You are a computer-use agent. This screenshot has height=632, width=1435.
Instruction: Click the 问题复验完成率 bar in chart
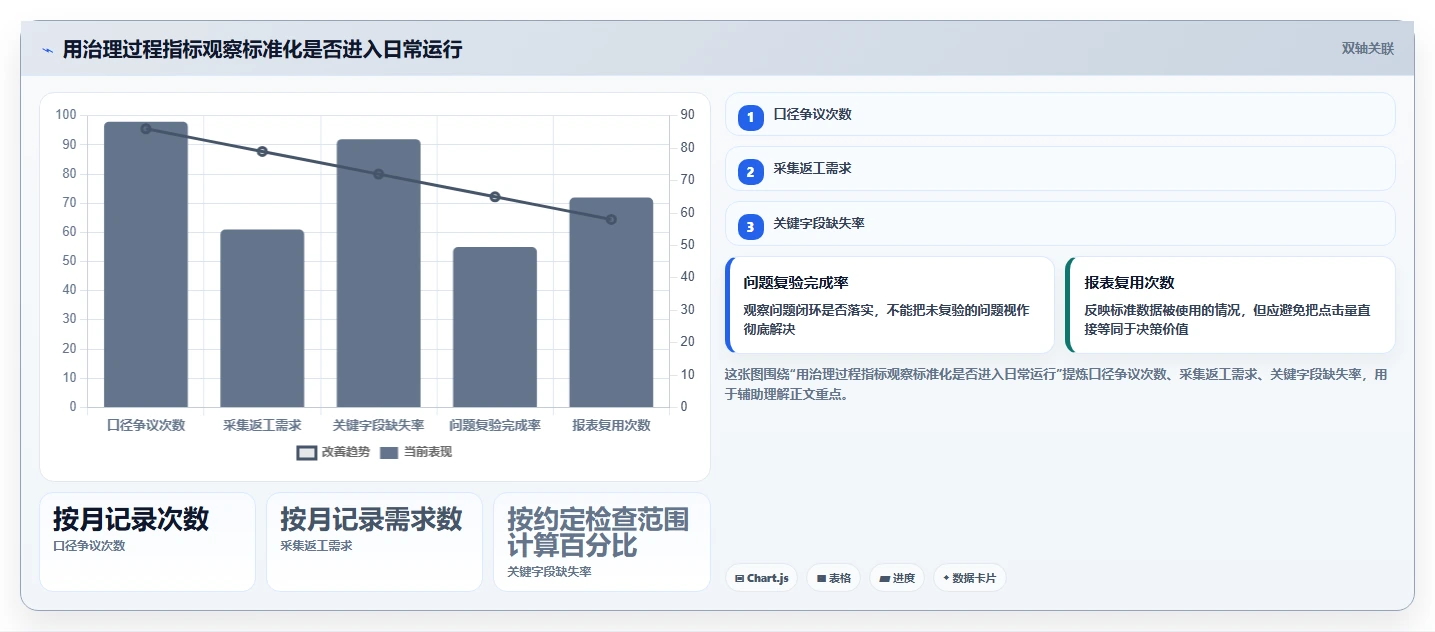click(495, 327)
